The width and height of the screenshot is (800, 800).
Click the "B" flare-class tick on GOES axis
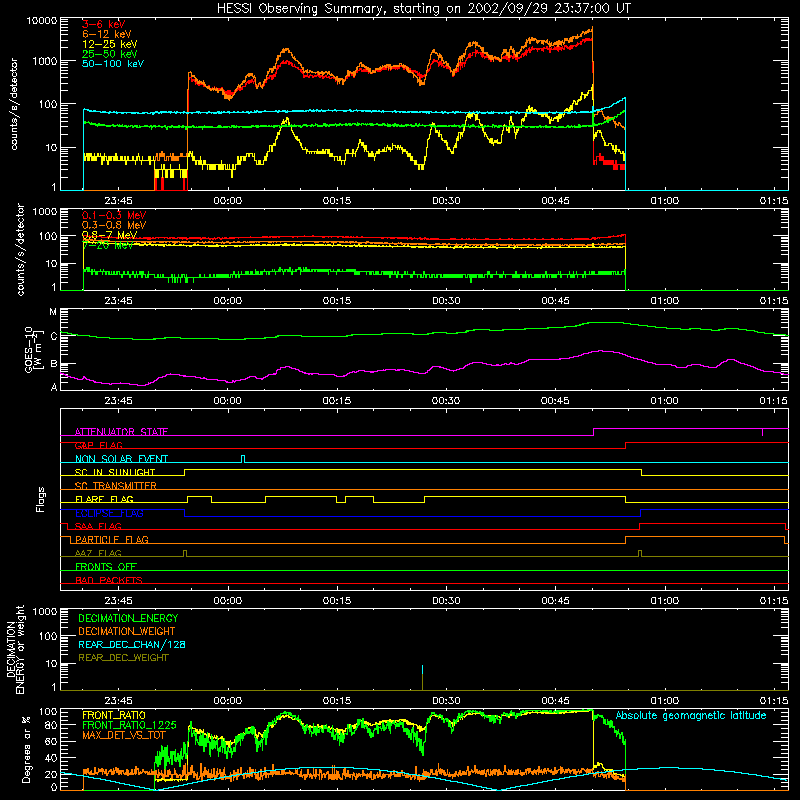[54, 364]
